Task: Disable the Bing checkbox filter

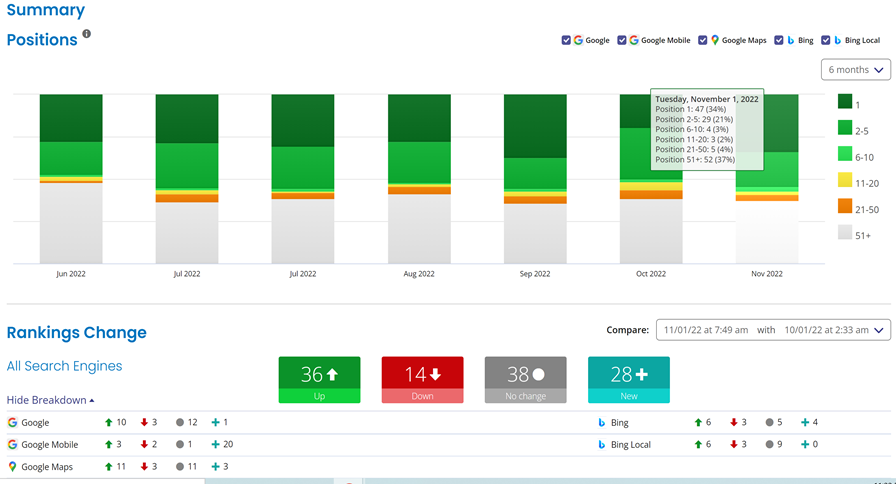Action: (x=779, y=41)
